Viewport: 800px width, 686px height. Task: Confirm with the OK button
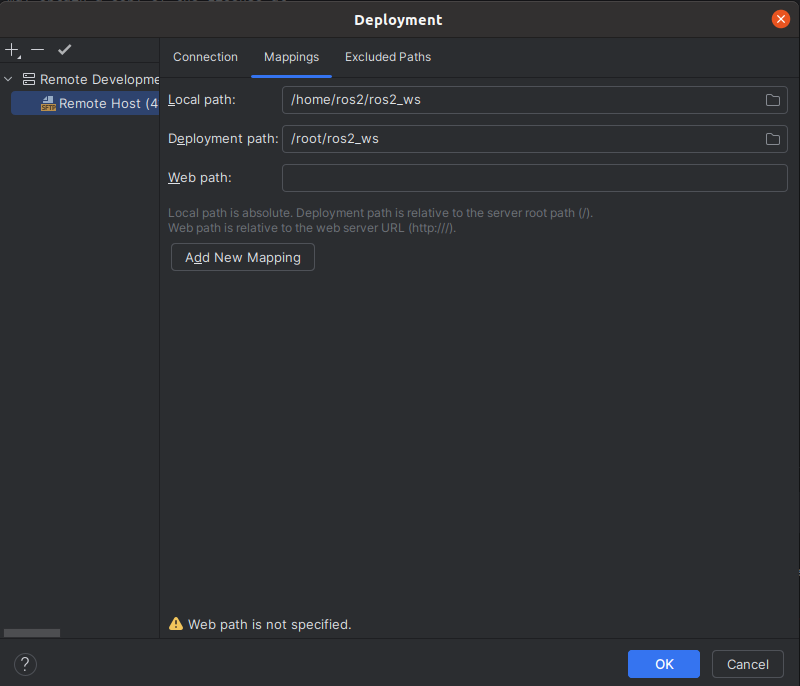click(663, 664)
